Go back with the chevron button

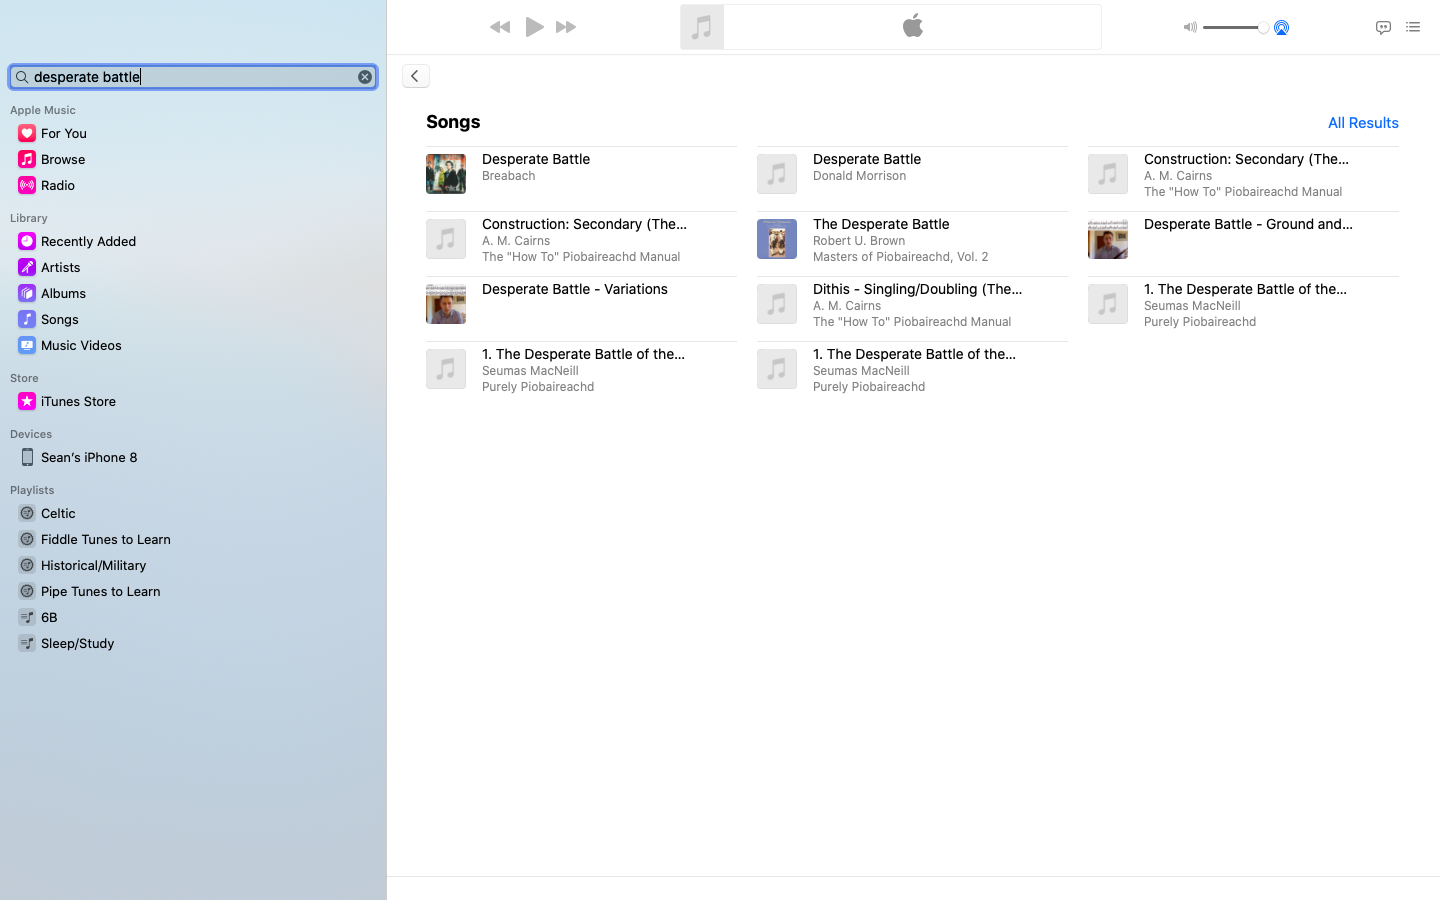tap(416, 76)
